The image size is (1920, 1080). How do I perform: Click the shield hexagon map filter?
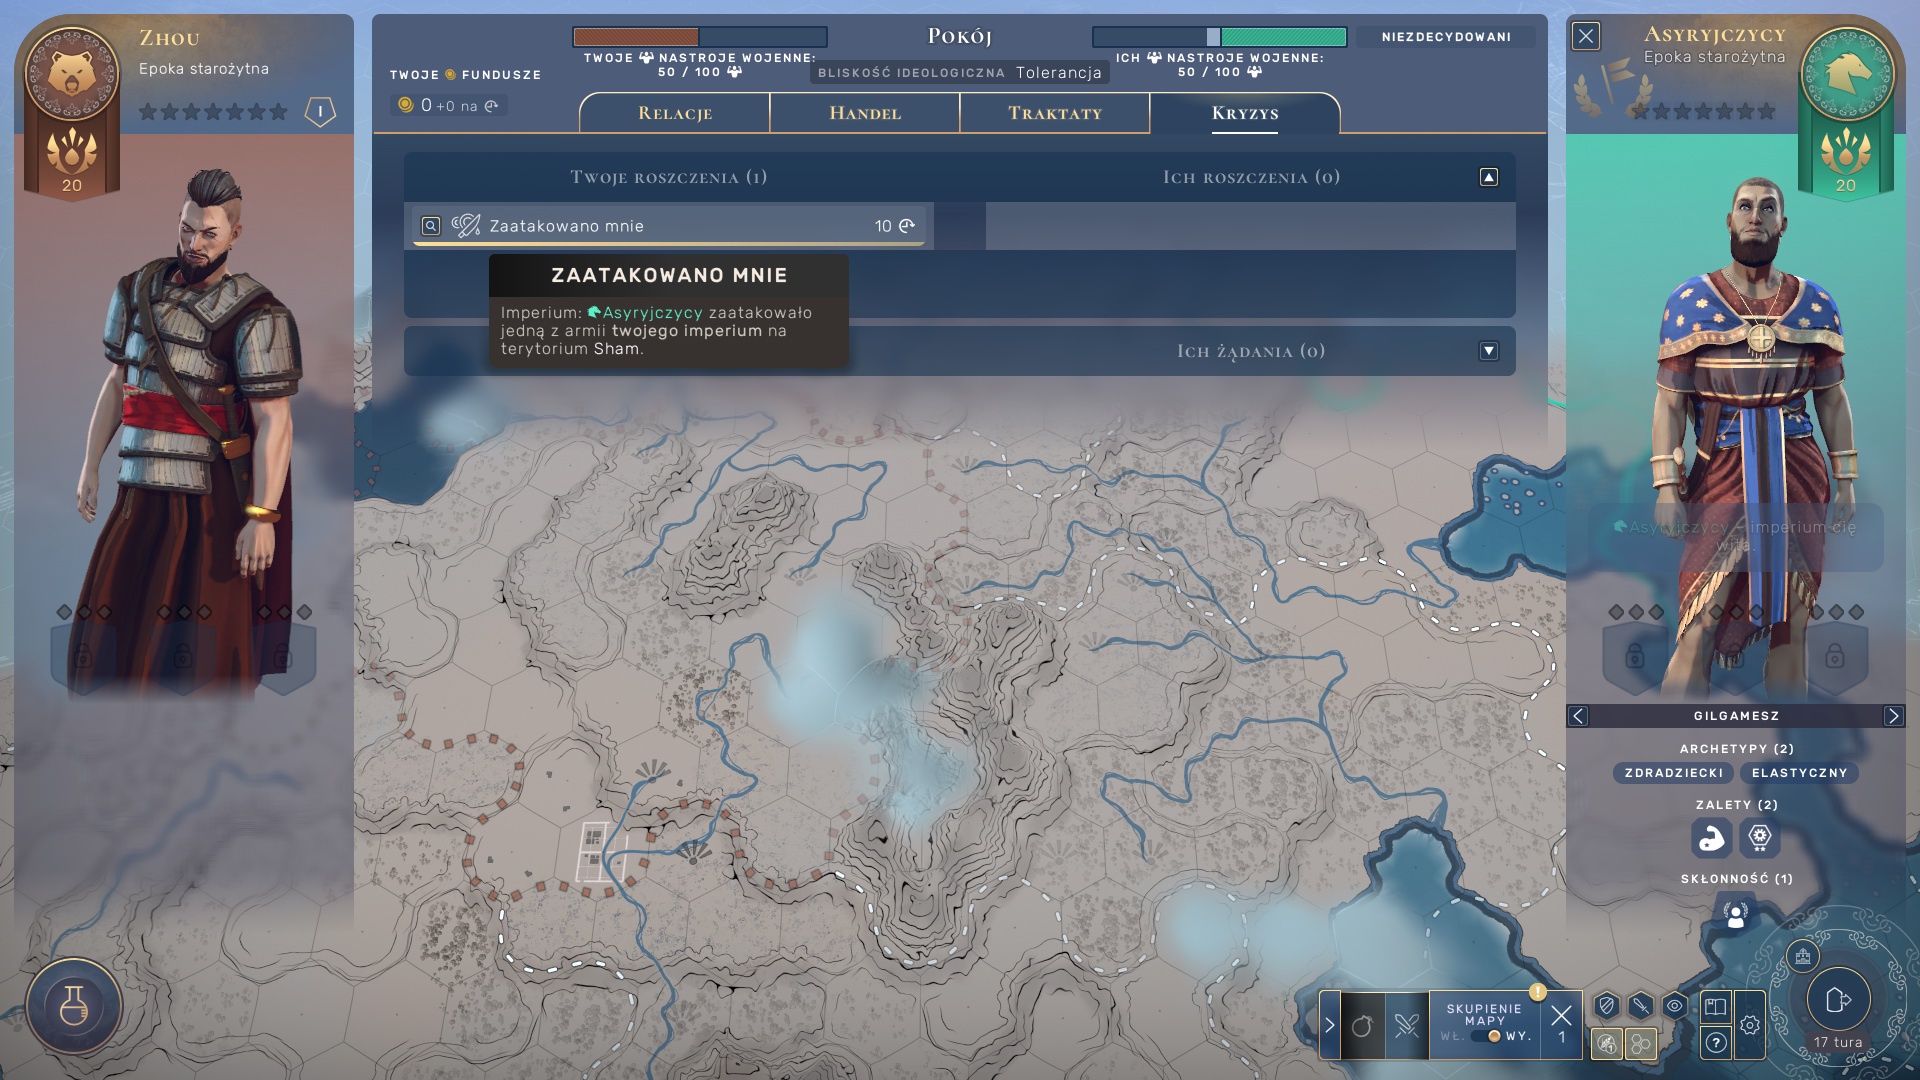pos(1607,1005)
